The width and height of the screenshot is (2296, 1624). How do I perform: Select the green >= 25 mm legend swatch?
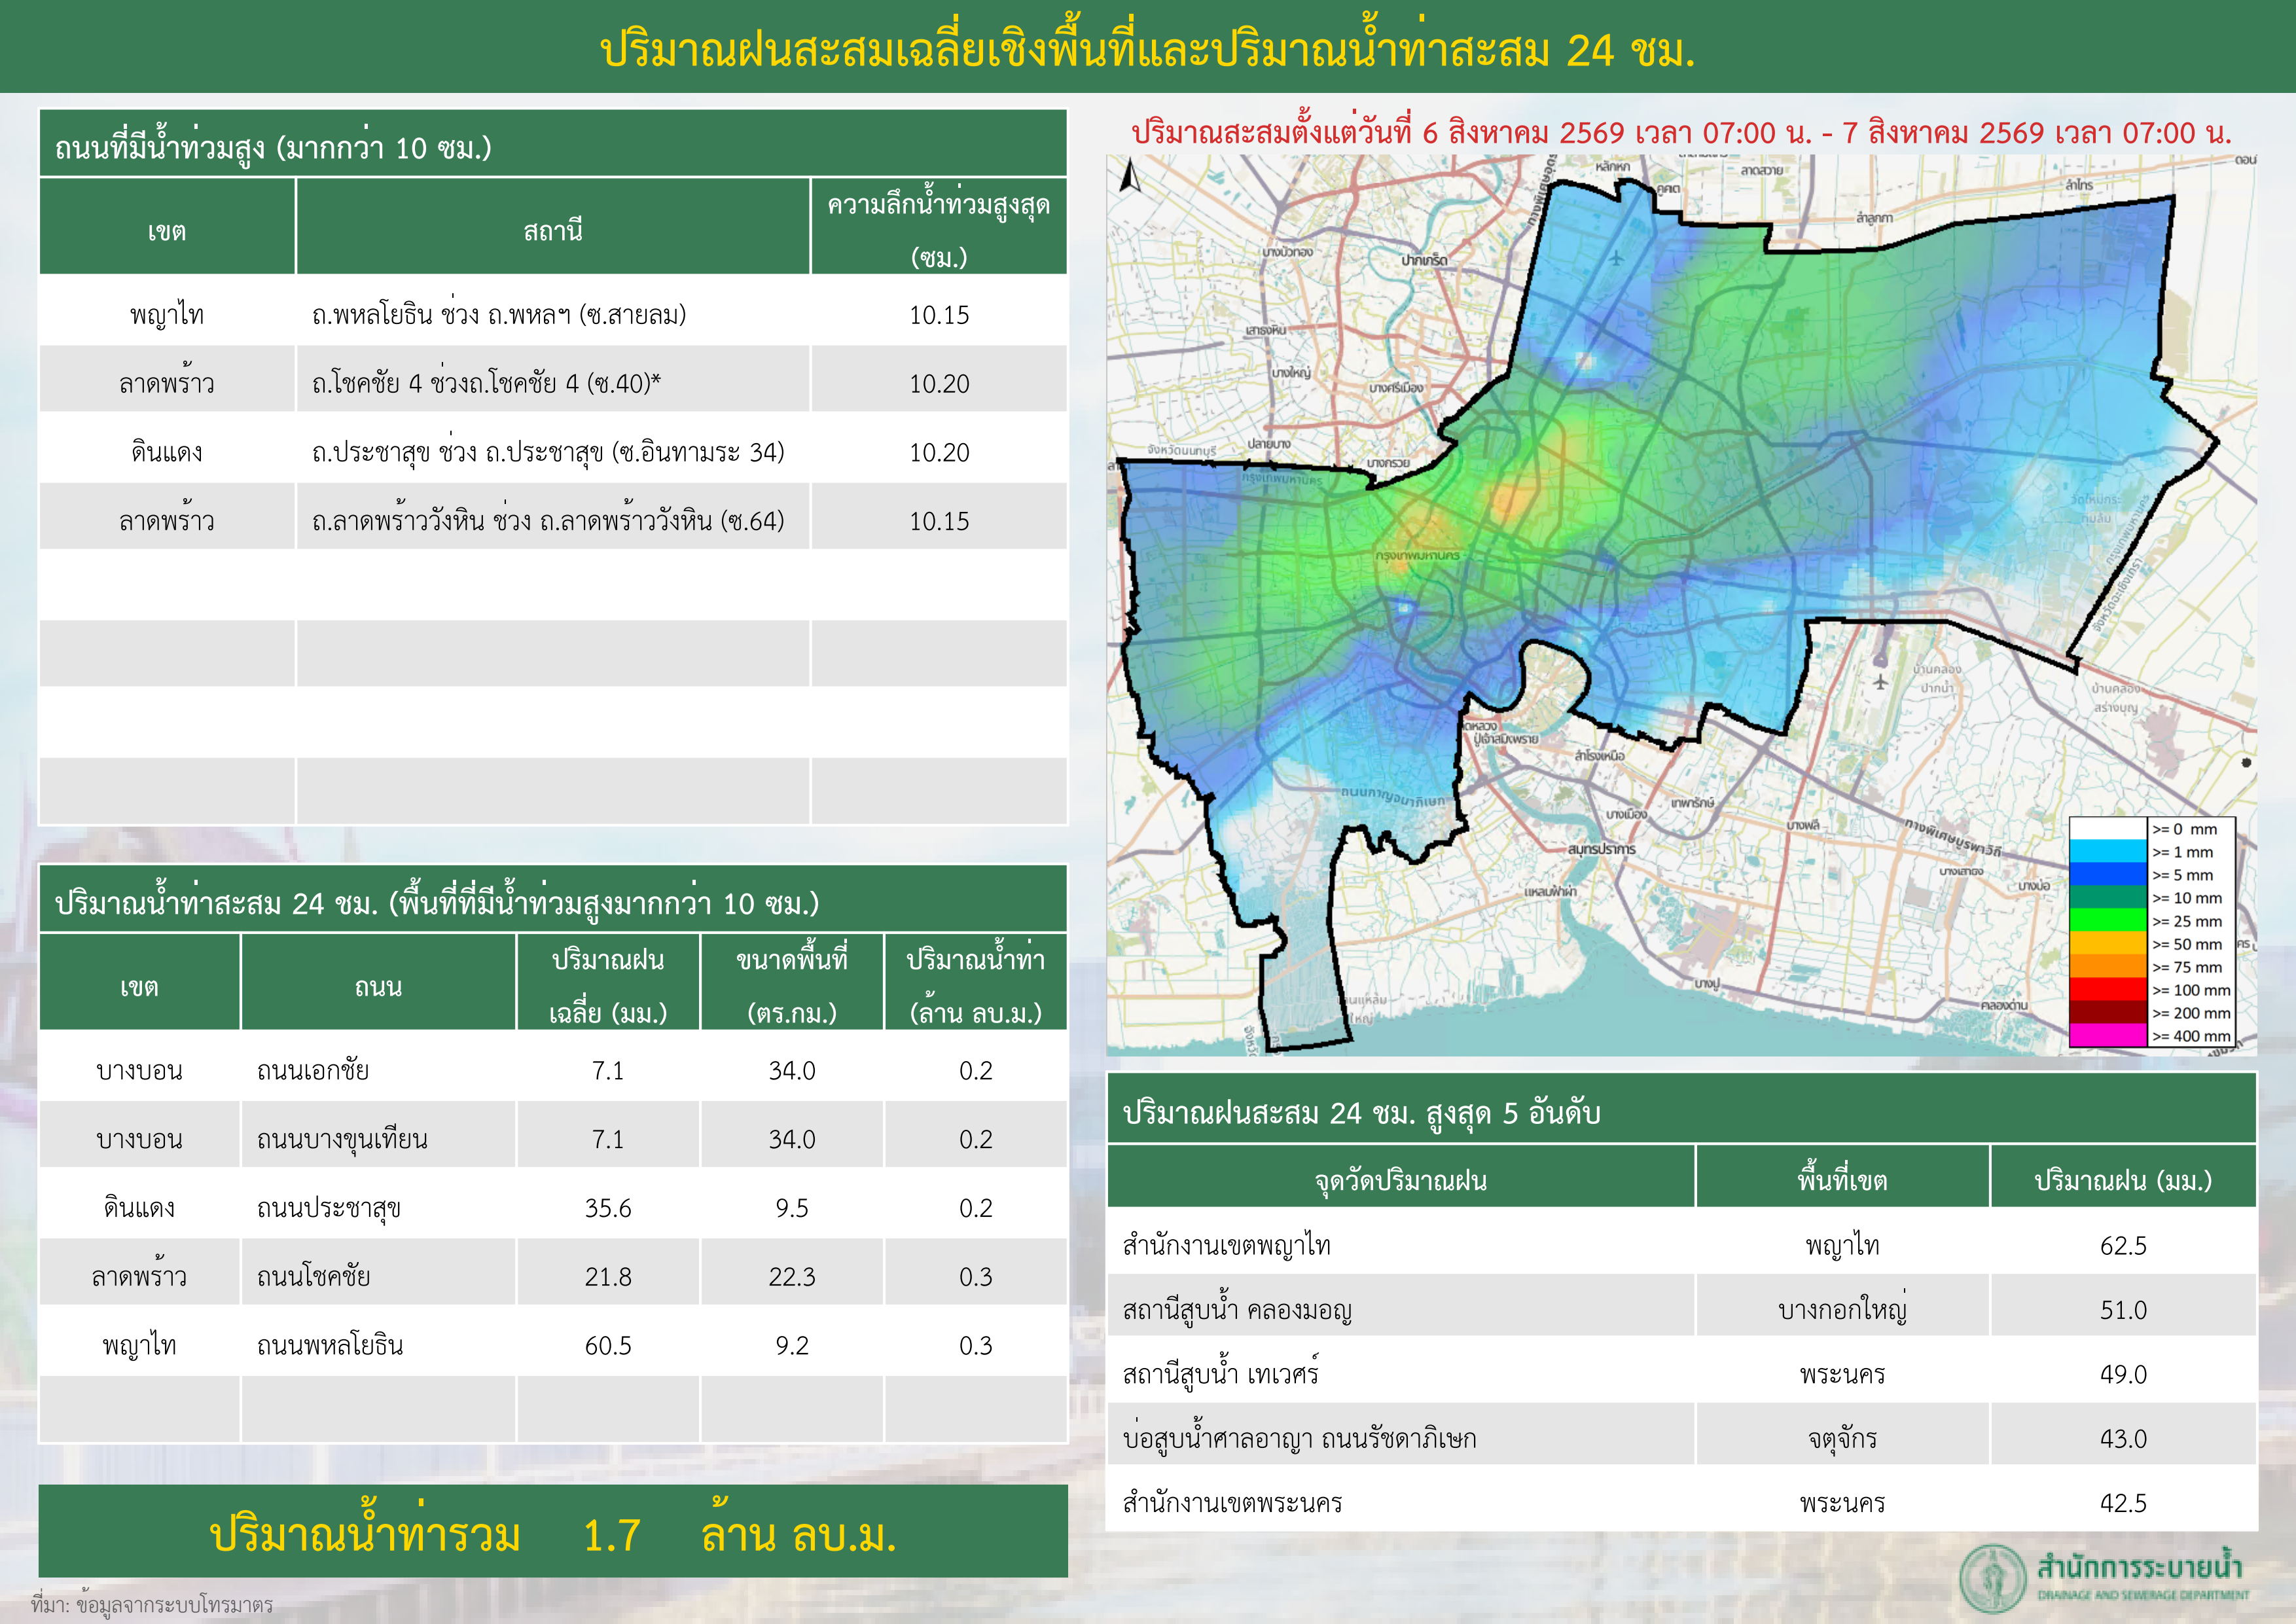tap(2108, 920)
